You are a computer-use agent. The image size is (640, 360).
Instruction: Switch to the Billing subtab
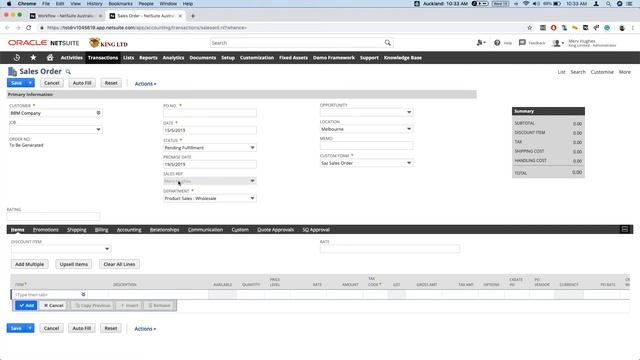click(x=102, y=229)
